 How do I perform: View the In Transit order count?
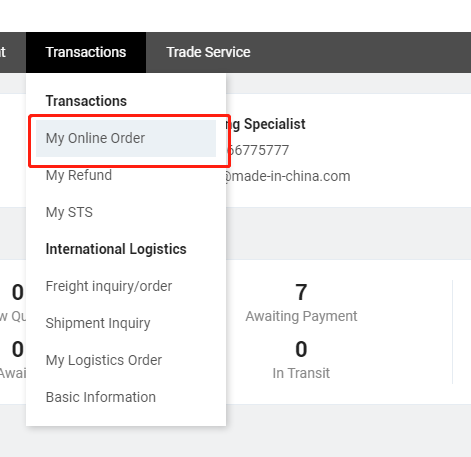coord(301,349)
